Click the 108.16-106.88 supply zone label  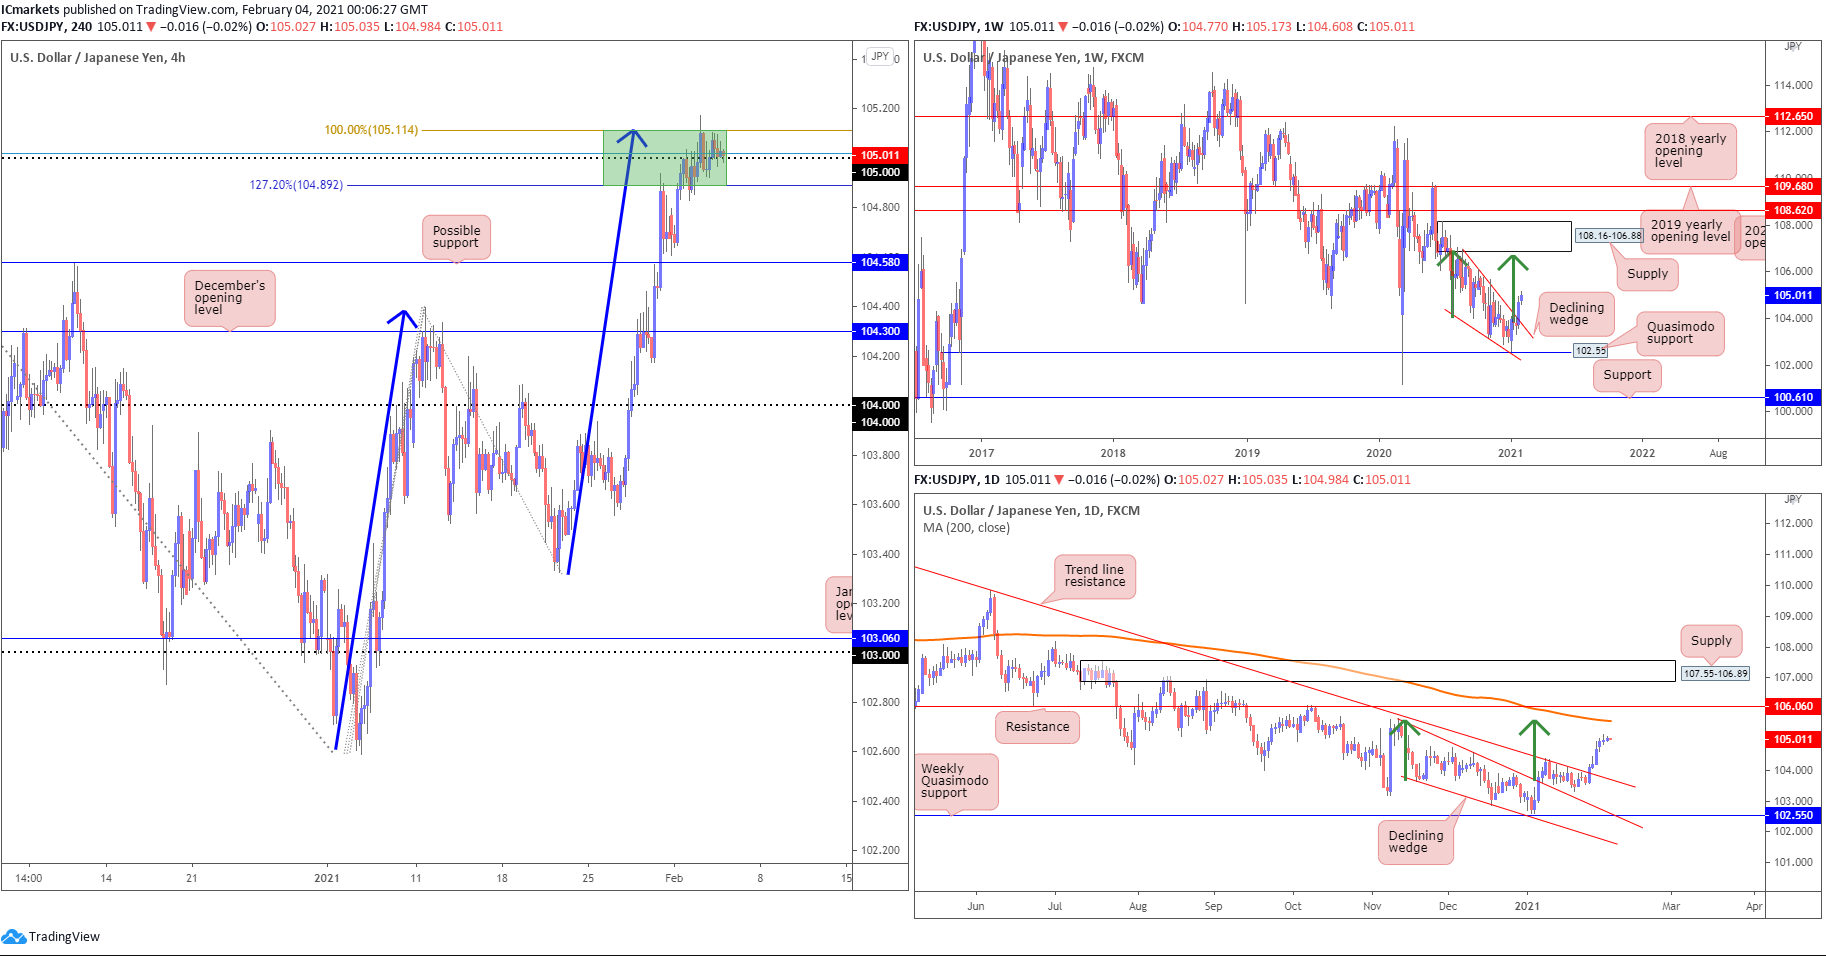[1609, 236]
